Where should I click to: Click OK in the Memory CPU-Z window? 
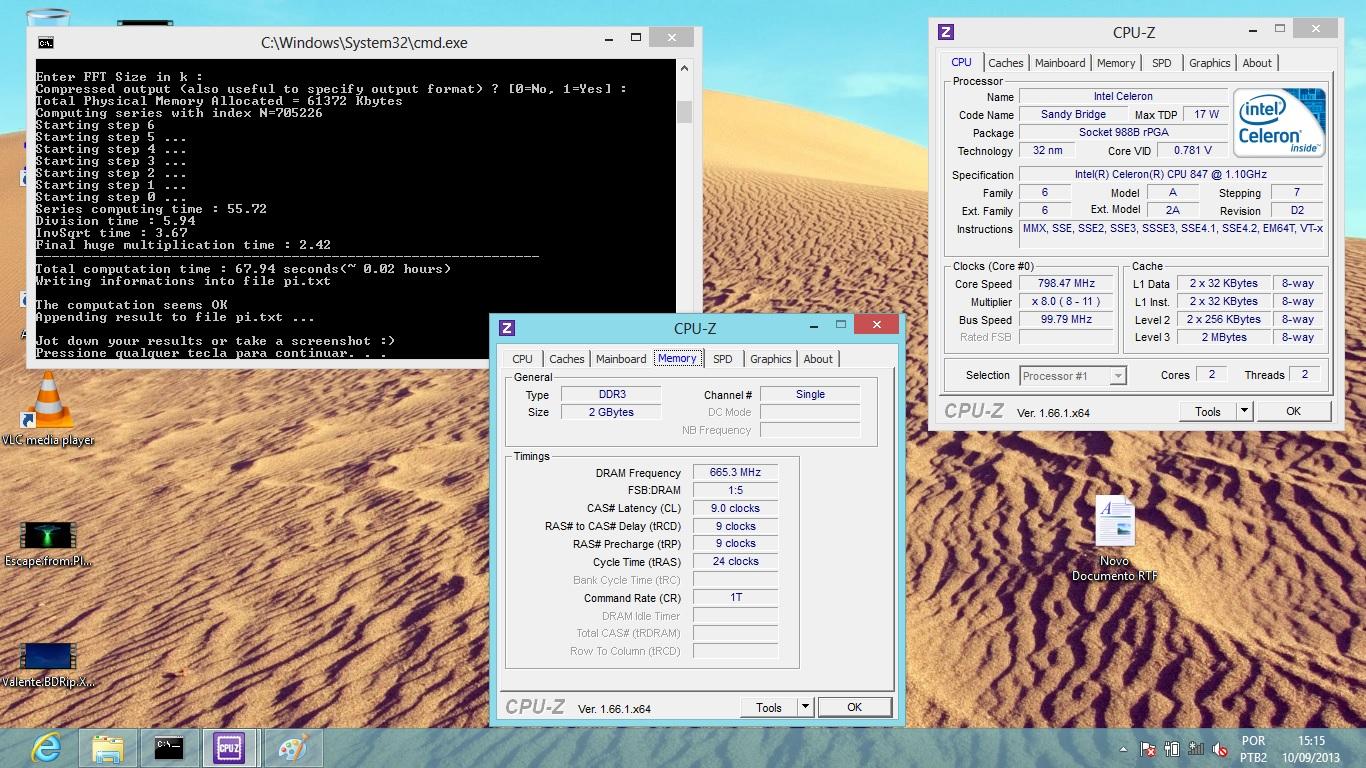855,707
